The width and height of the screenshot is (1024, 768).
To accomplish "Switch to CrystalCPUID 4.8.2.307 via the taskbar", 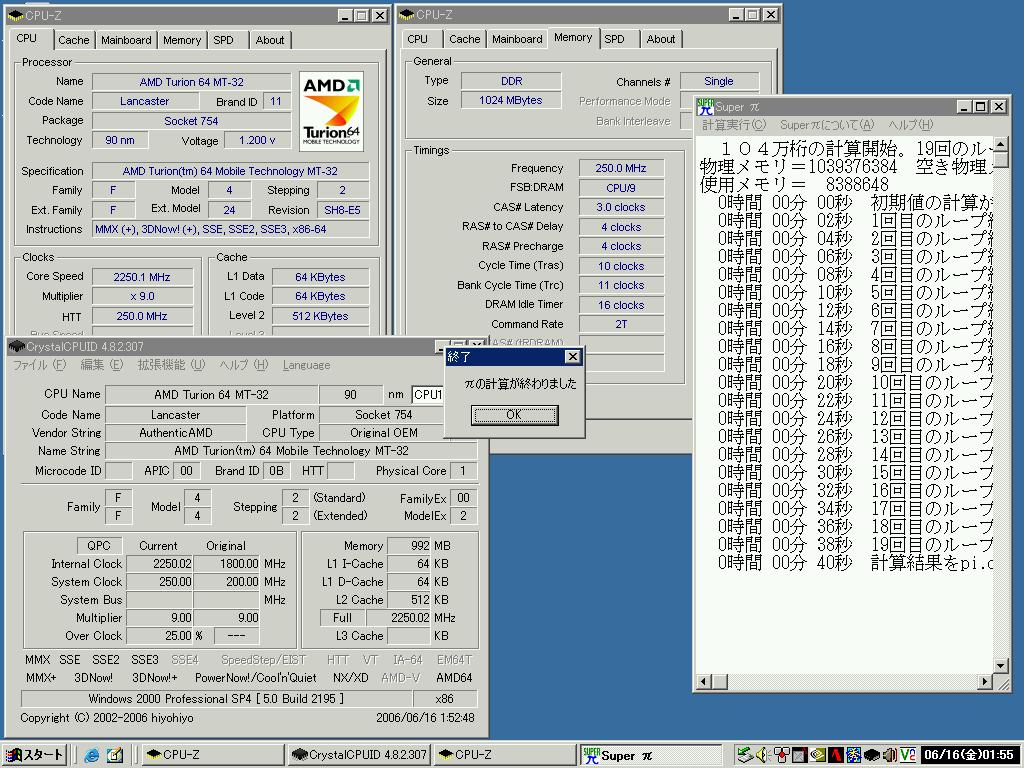I will point(360,755).
